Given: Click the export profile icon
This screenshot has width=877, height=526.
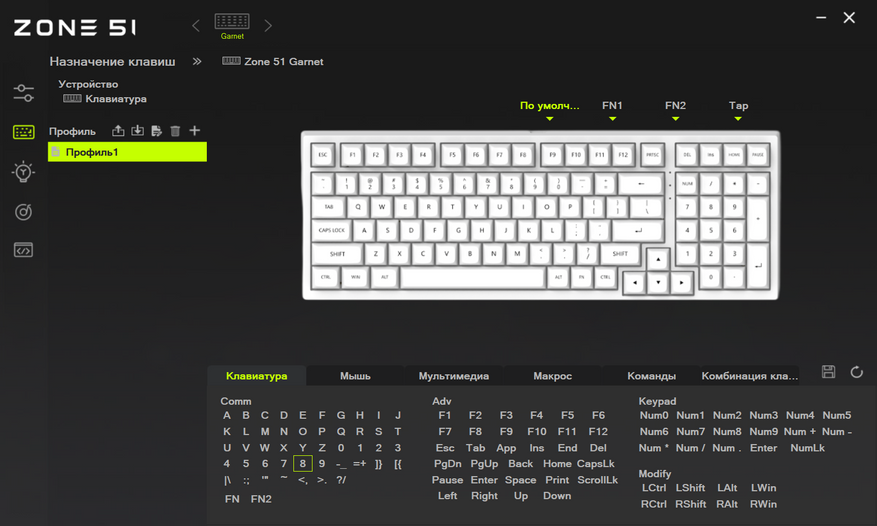Looking at the screenshot, I should tap(118, 131).
